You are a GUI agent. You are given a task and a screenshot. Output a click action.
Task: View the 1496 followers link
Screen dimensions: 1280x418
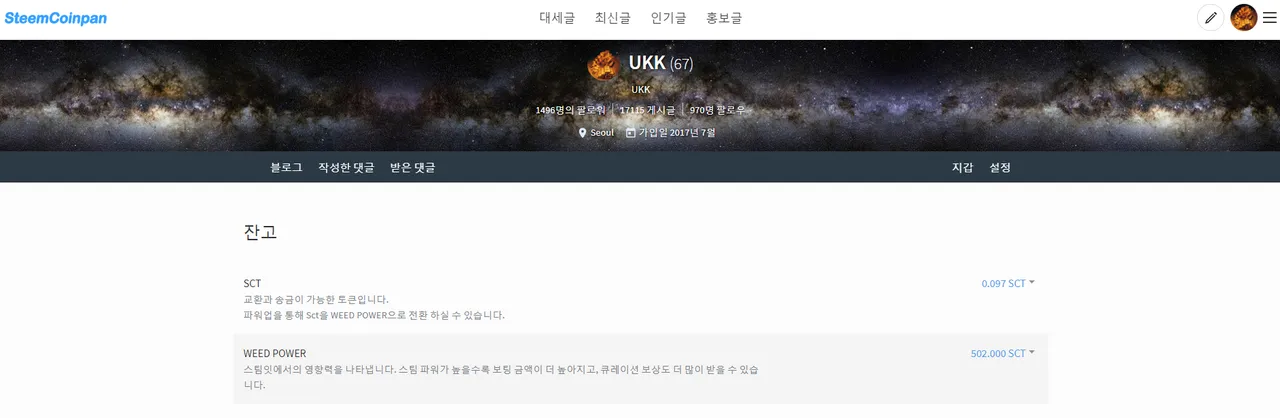(x=572, y=110)
